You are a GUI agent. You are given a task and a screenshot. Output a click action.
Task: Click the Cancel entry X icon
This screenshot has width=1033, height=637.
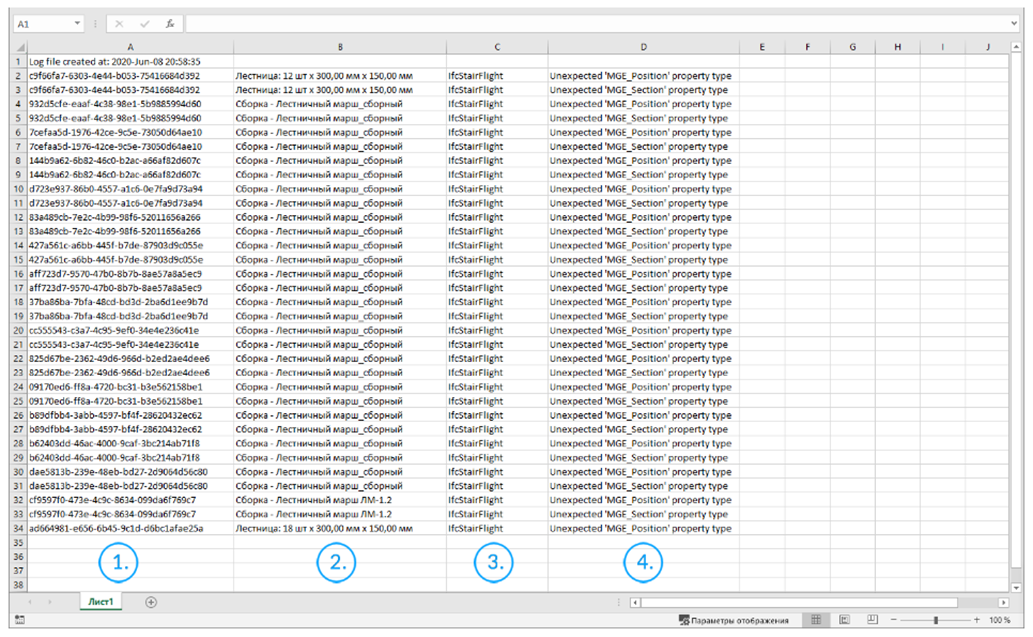point(119,22)
